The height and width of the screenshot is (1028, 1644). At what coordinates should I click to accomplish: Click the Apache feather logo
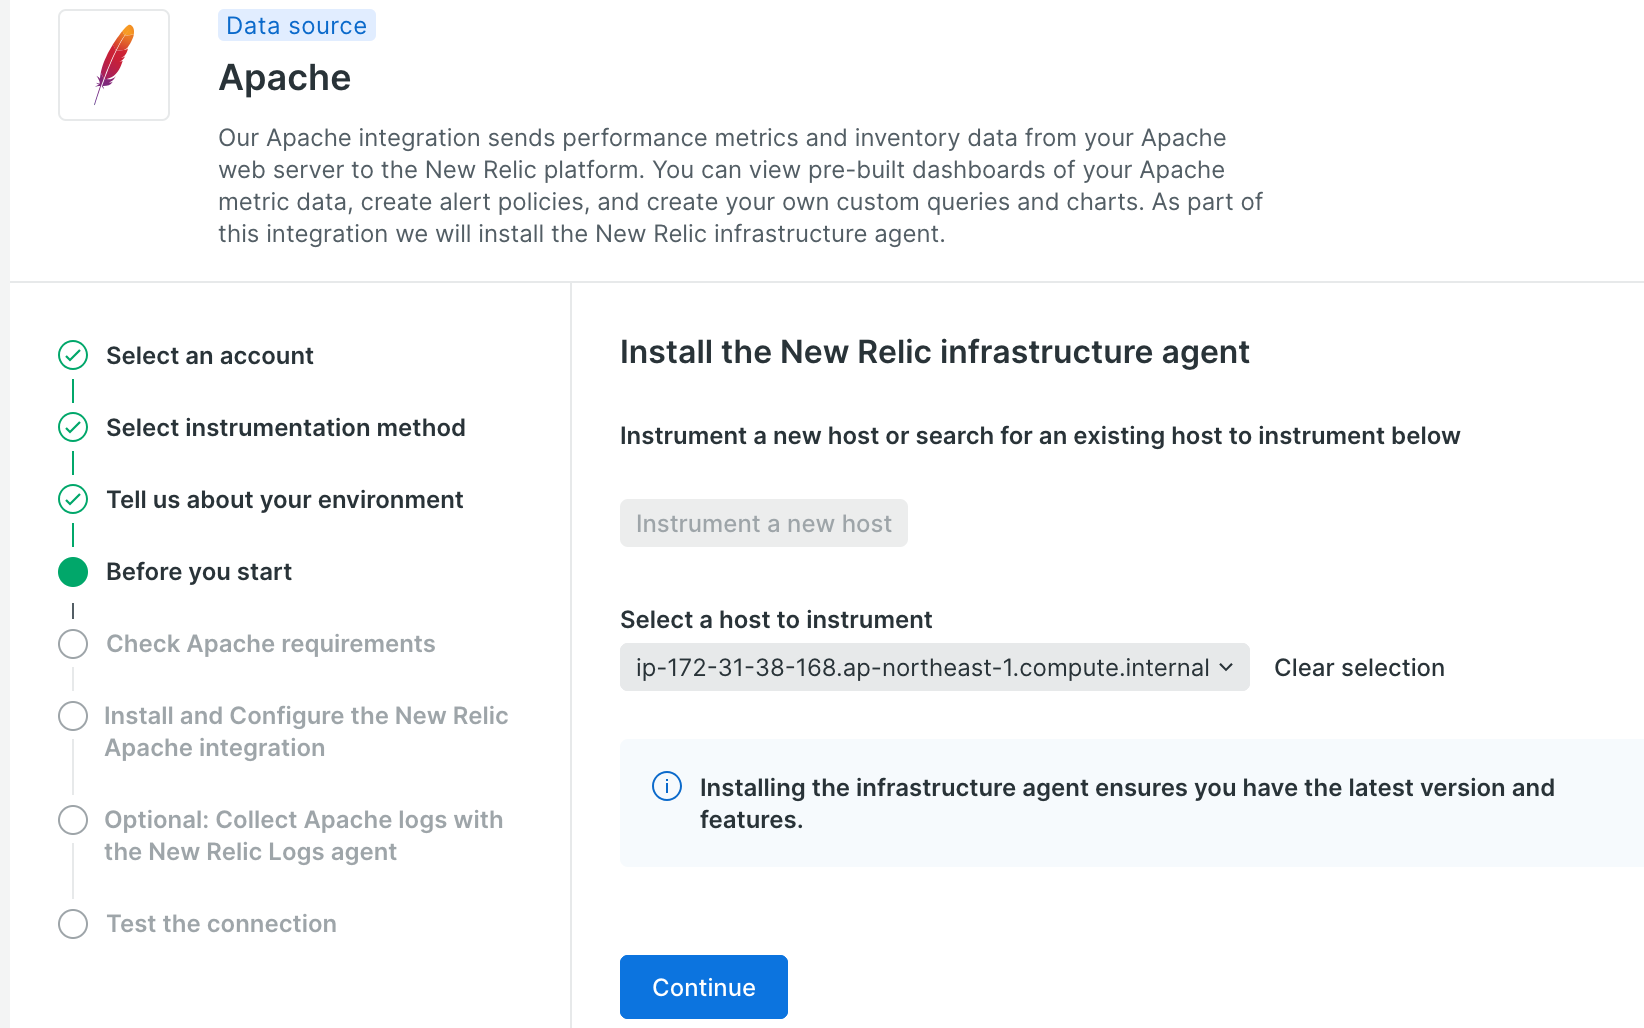pos(114,65)
